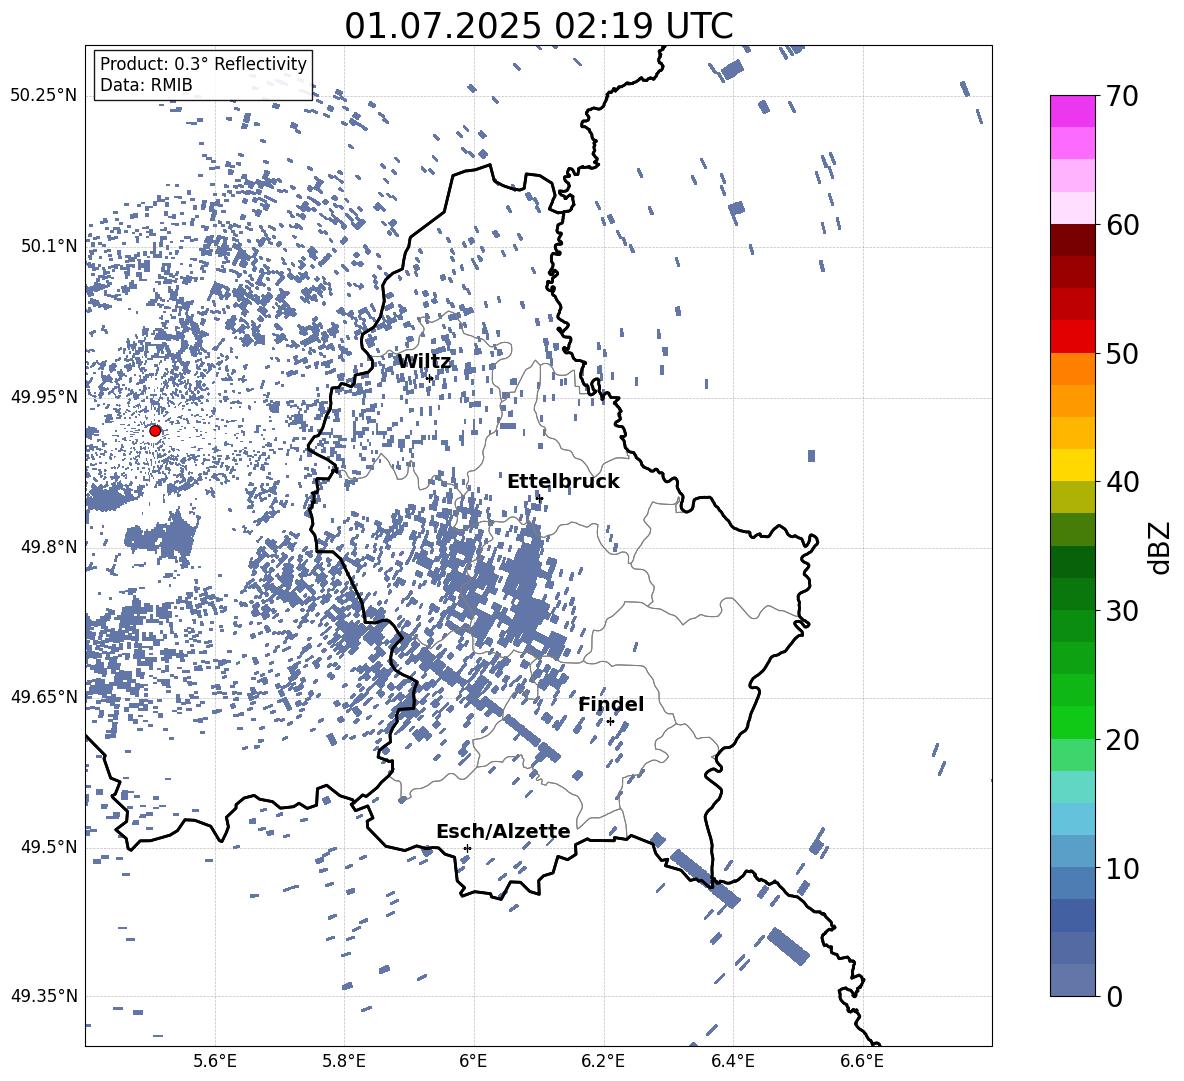Click the 0 tick on colorbar

1114,996
